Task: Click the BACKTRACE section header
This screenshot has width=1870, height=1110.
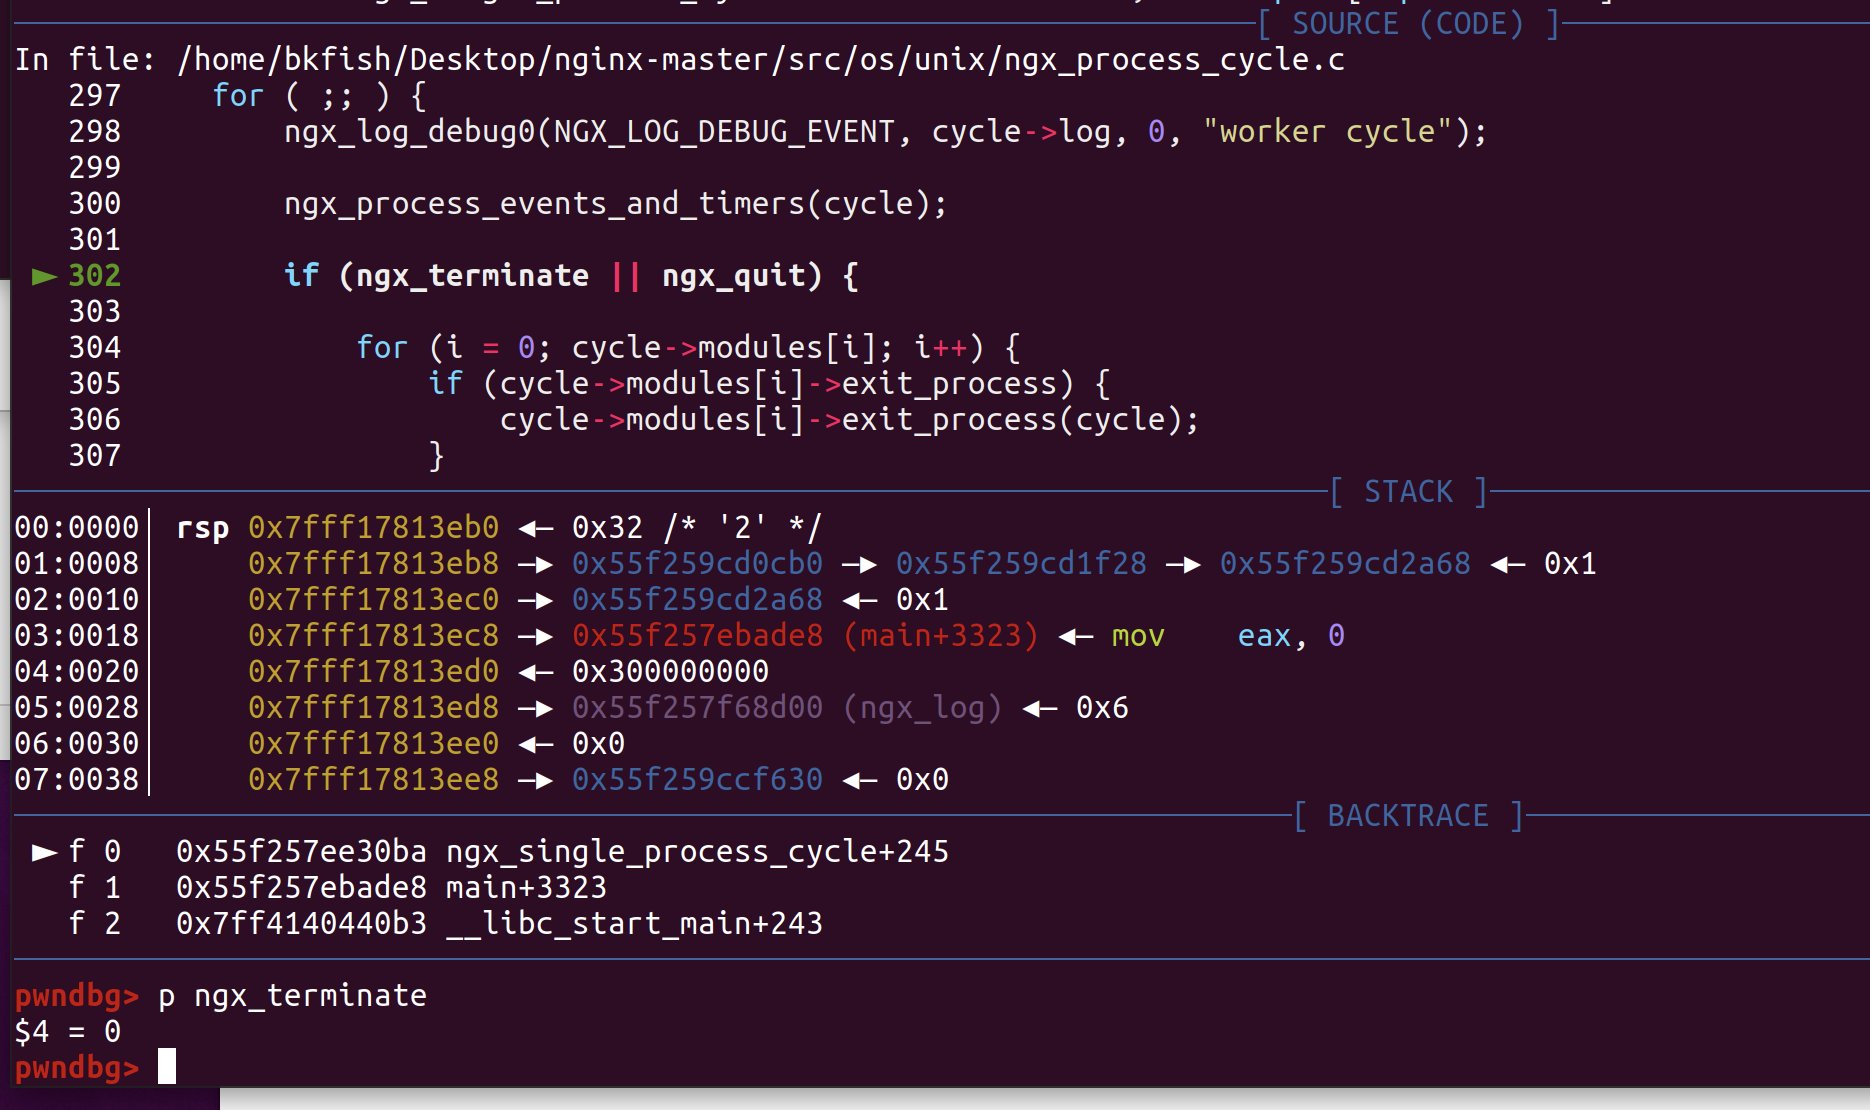Action: tap(1407, 816)
